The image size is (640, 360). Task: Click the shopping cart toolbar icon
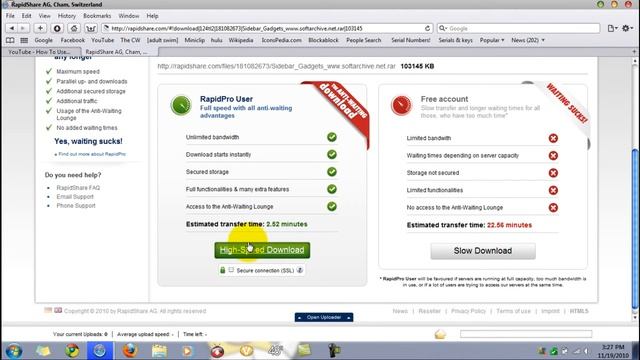coord(91,28)
